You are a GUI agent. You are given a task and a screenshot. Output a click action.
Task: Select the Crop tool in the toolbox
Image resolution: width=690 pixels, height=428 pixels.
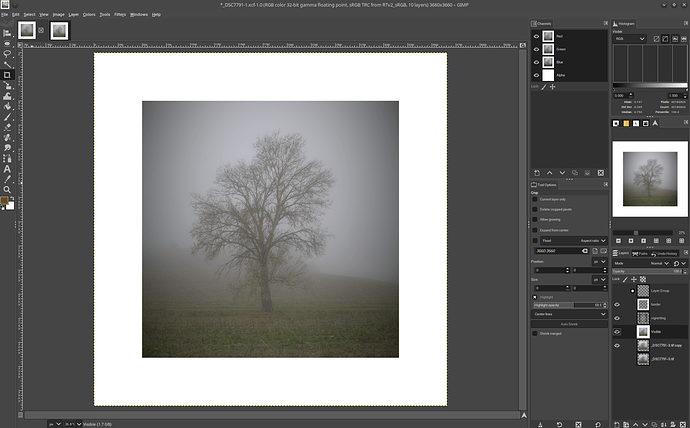(x=7, y=75)
